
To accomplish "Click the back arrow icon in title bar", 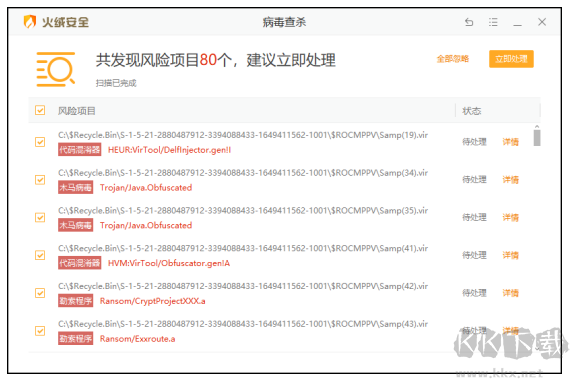I will pos(469,22).
